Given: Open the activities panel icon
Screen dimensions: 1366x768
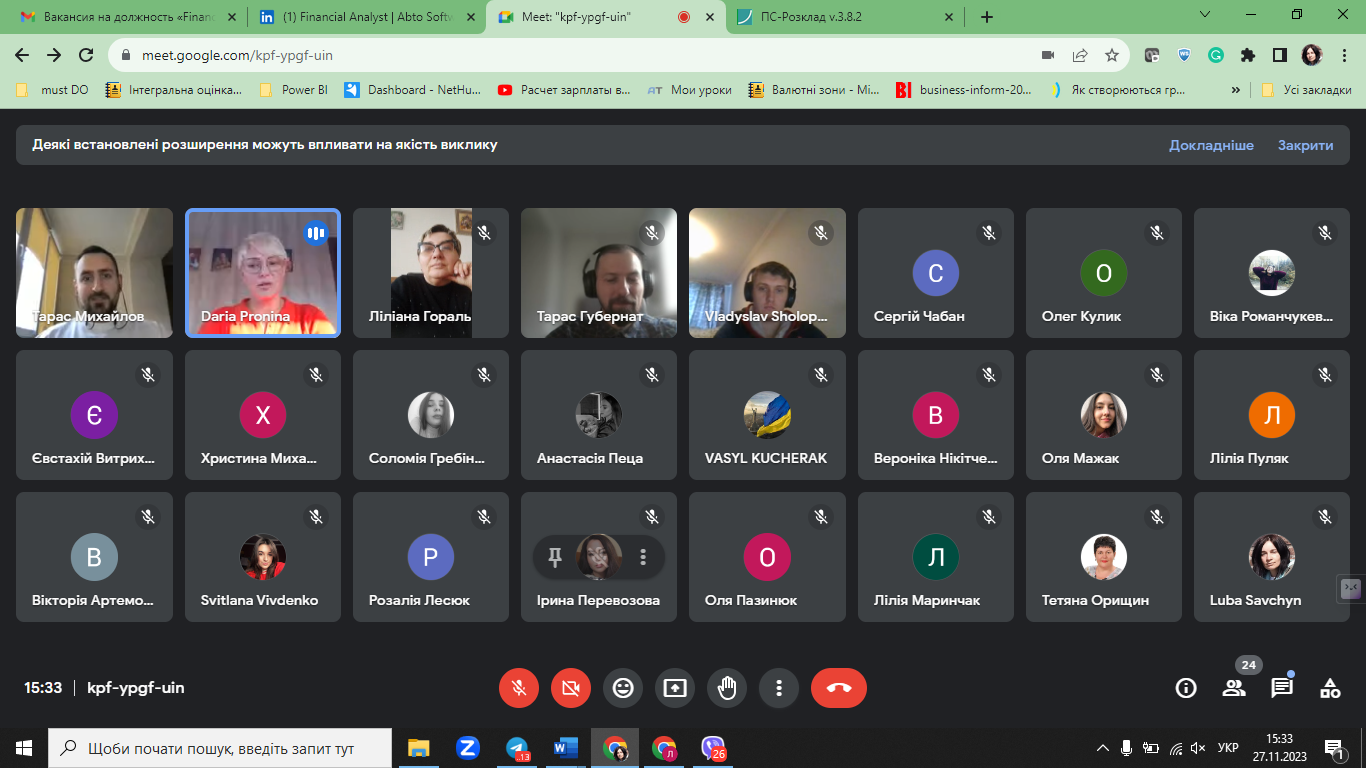Looking at the screenshot, I should point(1330,688).
